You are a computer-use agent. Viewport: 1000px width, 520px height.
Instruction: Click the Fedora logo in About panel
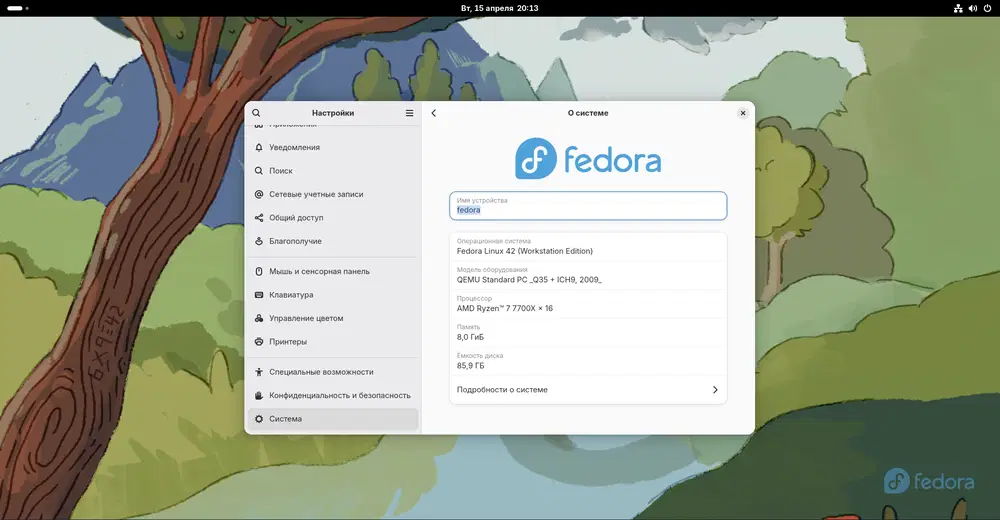click(588, 158)
